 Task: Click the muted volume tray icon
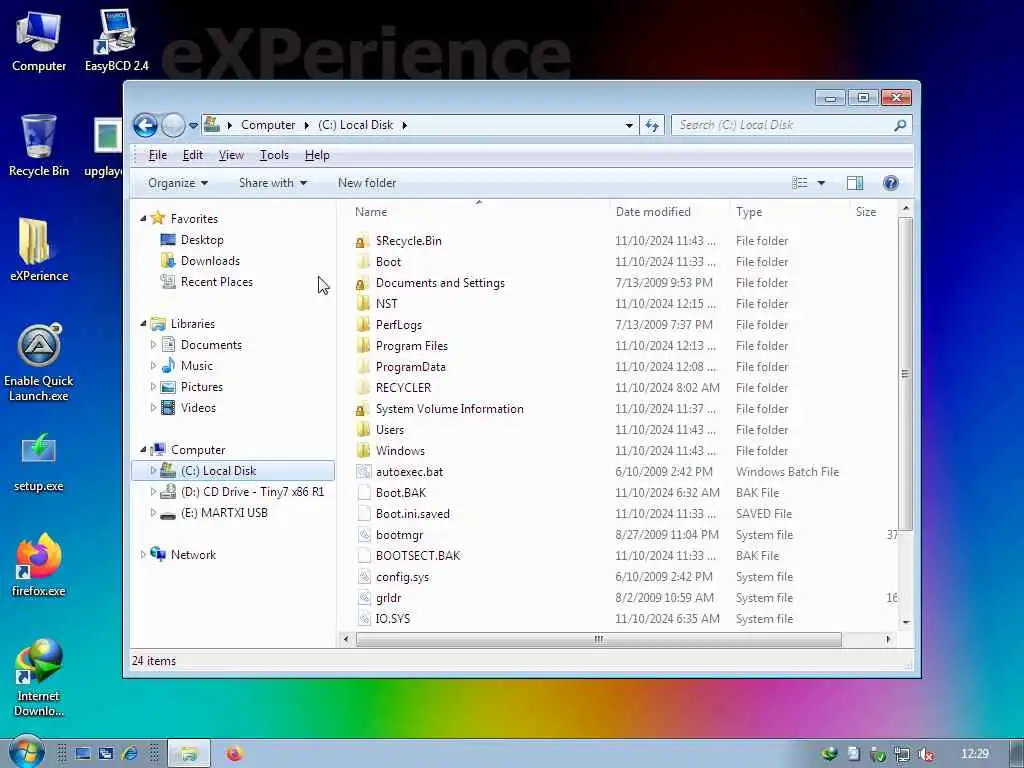[x=925, y=754]
